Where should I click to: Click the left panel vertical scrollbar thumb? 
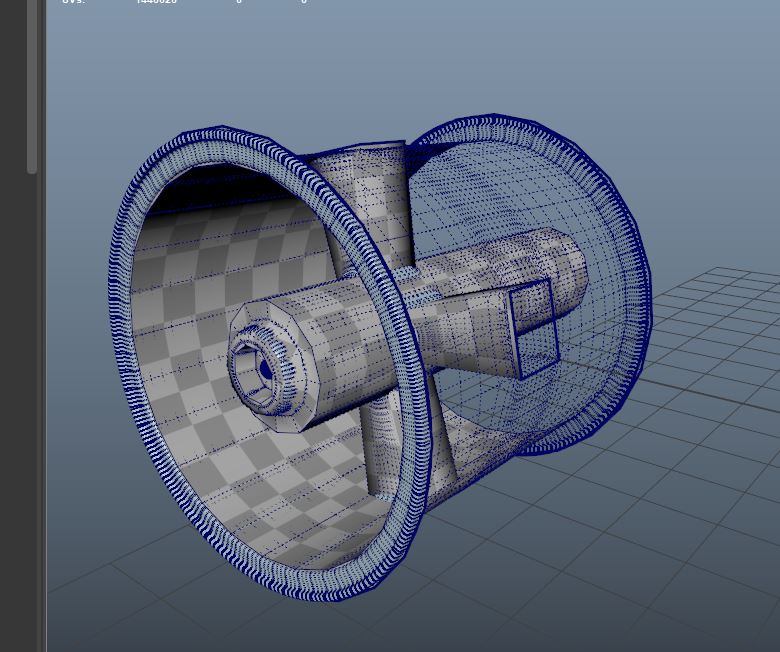coord(32,87)
